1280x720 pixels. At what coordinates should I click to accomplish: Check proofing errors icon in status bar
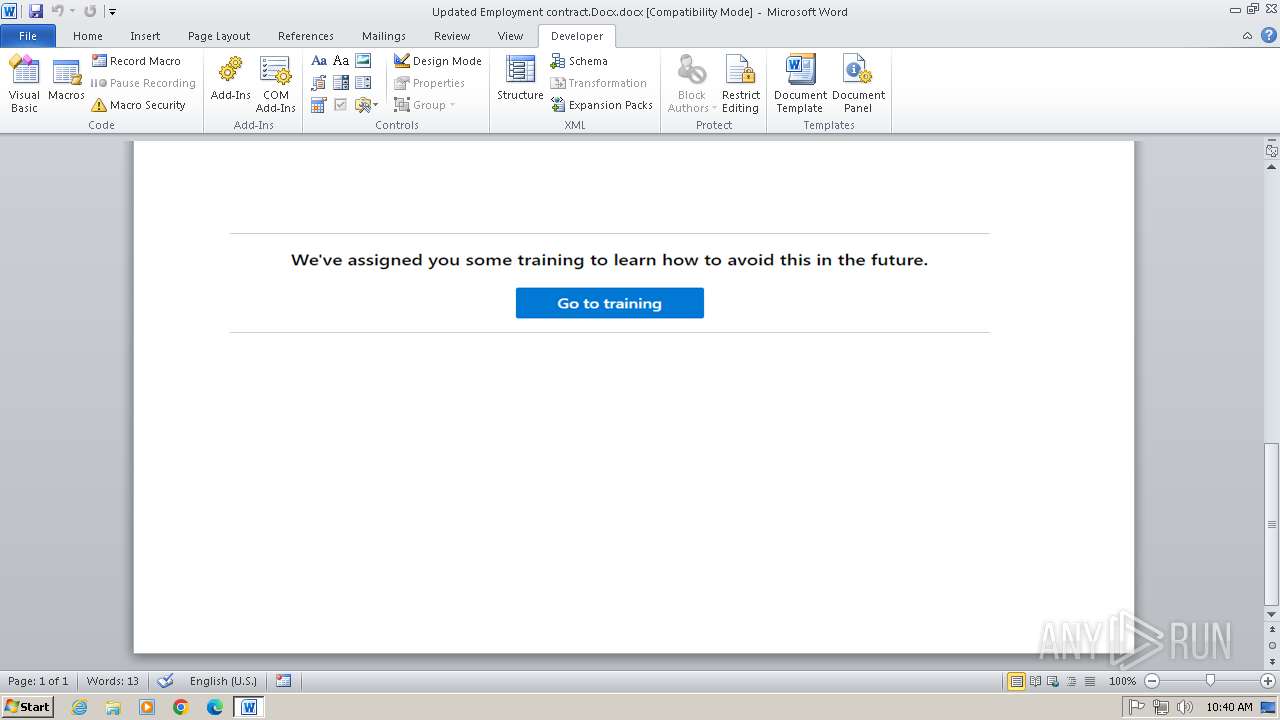coord(166,681)
